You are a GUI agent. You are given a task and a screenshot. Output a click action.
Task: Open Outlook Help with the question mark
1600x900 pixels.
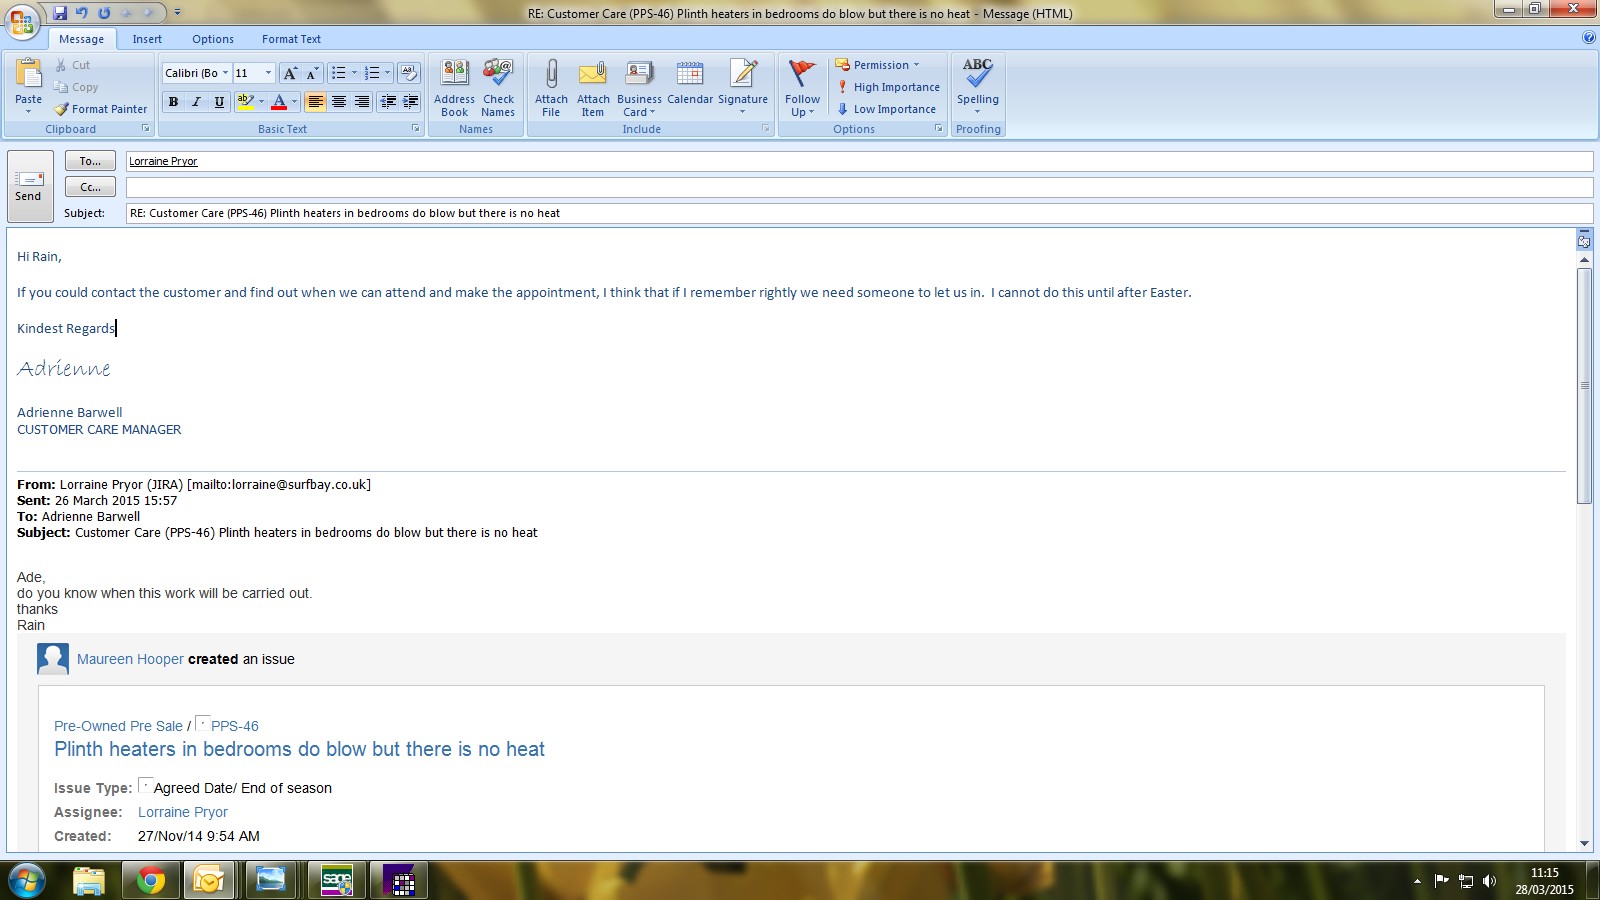[x=1589, y=38]
